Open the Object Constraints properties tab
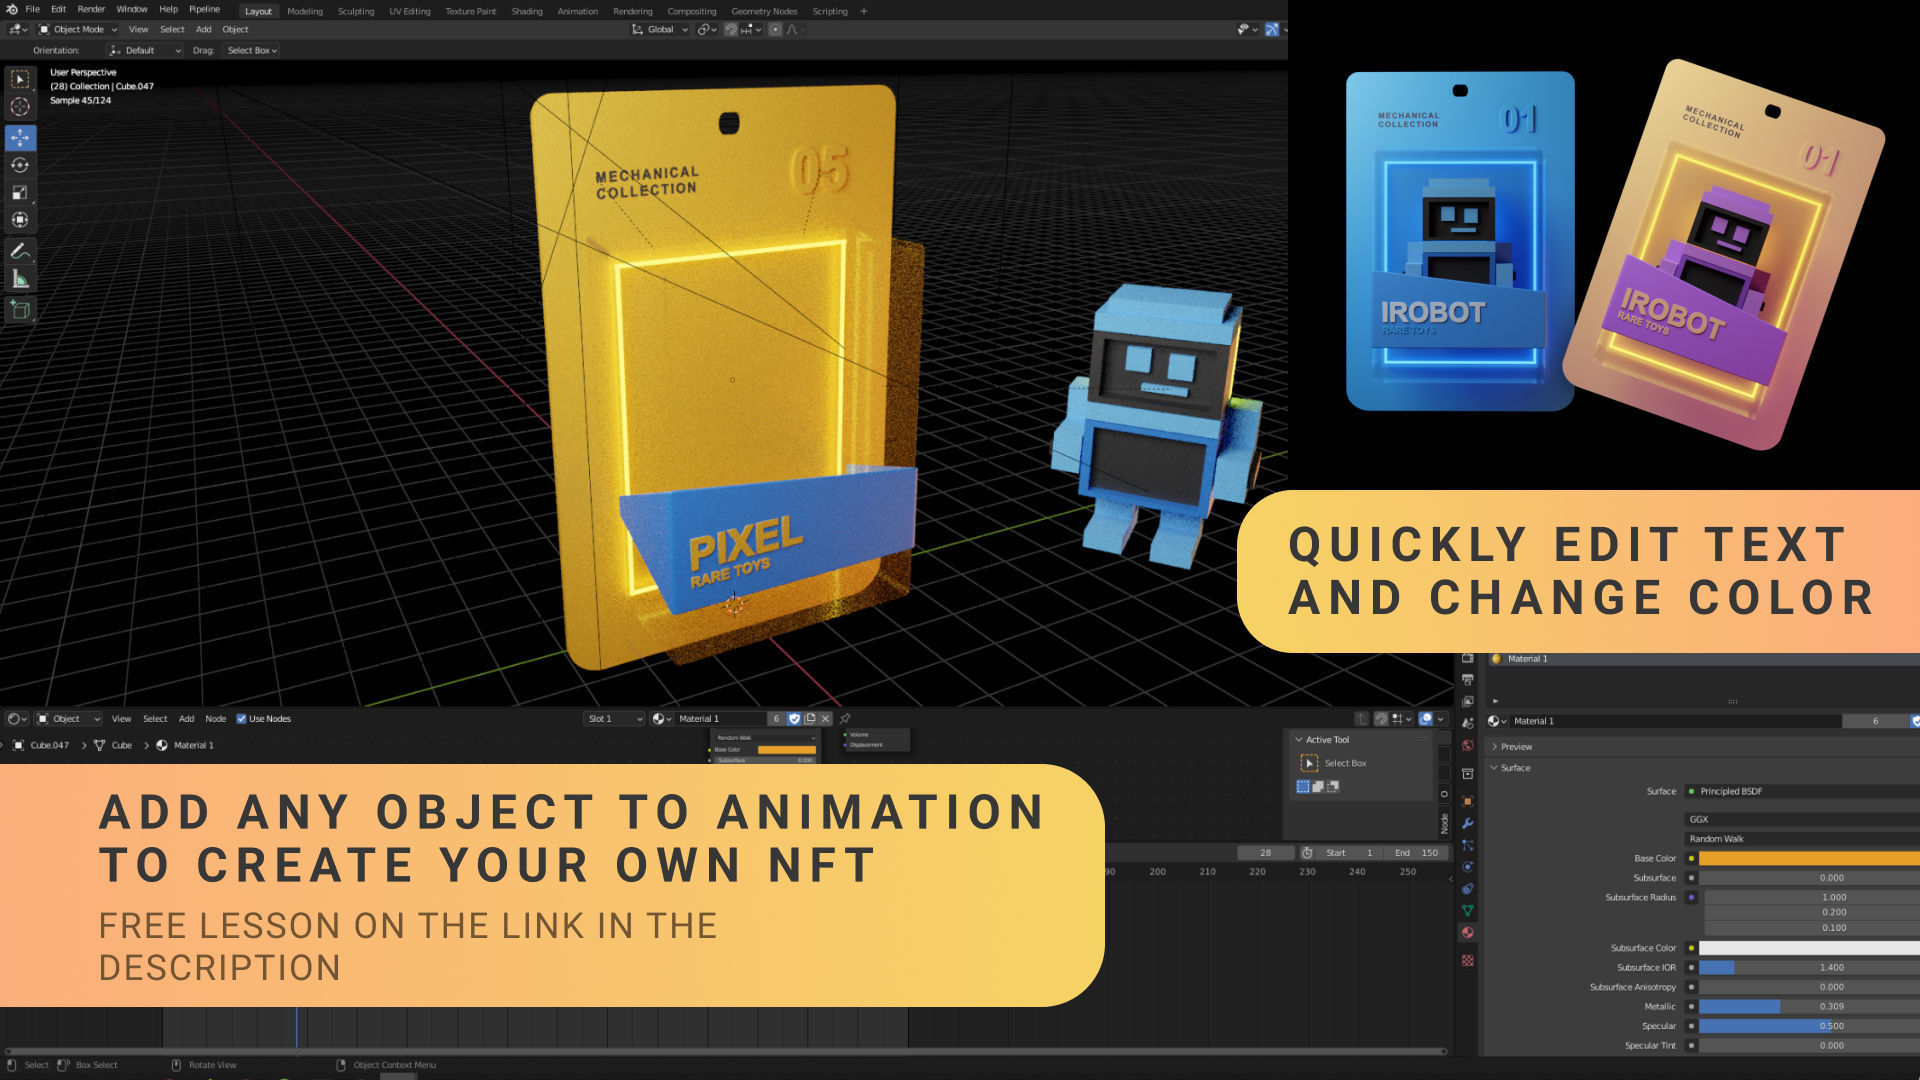The image size is (1920, 1080). coord(1467,889)
